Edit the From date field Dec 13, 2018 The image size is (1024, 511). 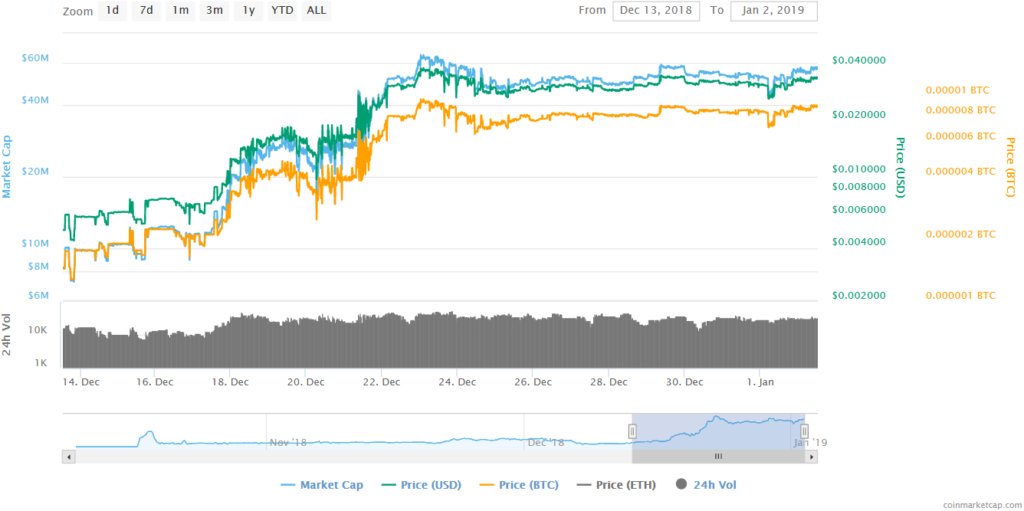pyautogui.click(x=656, y=11)
